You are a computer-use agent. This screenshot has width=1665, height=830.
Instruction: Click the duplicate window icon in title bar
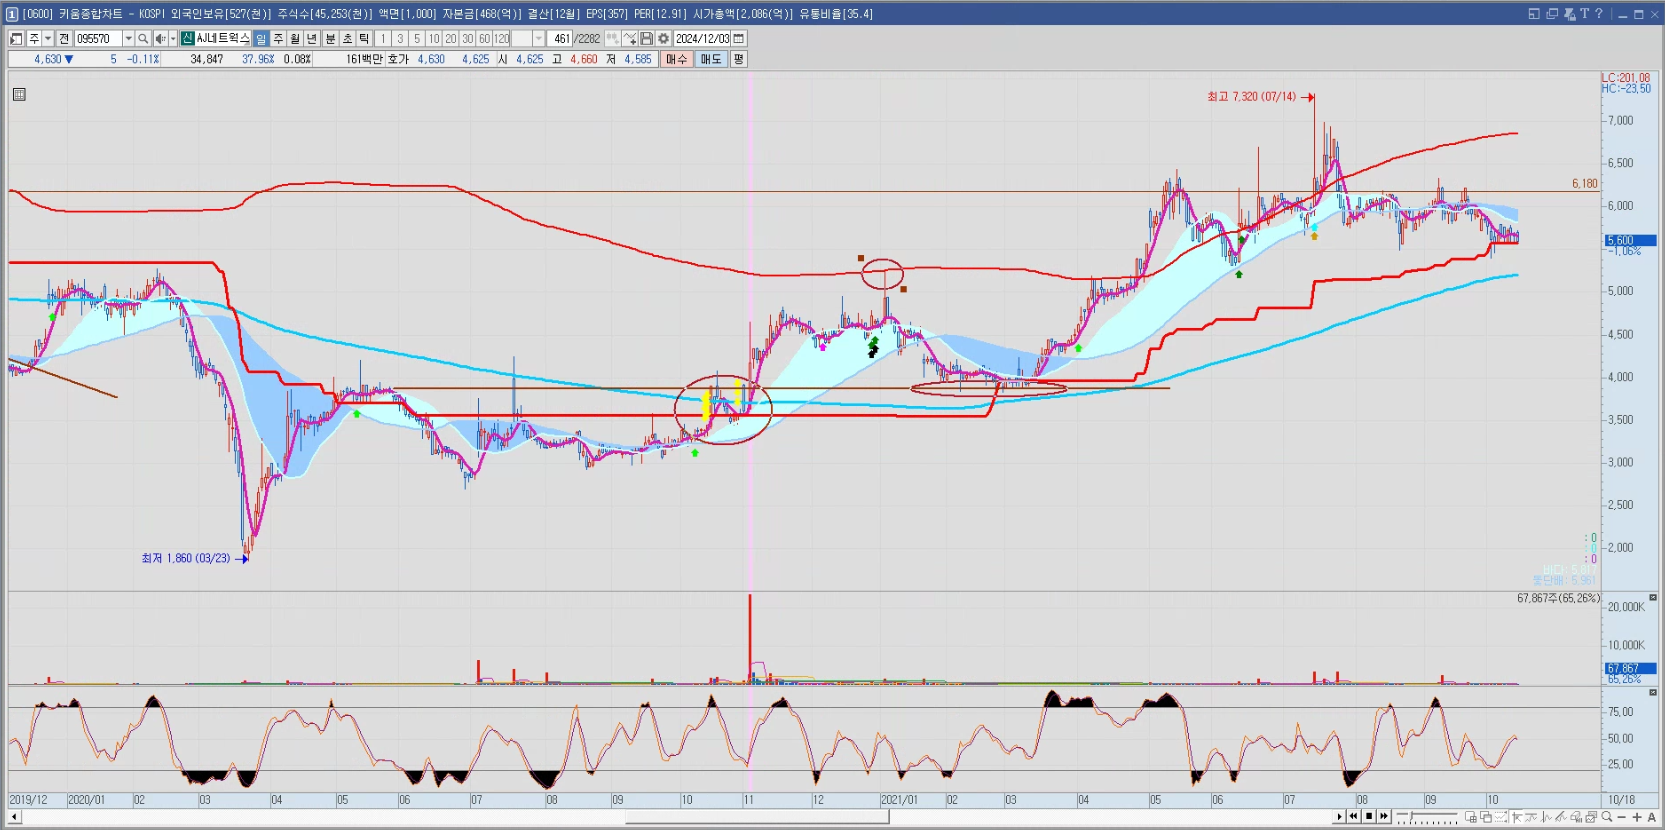[x=1552, y=14]
